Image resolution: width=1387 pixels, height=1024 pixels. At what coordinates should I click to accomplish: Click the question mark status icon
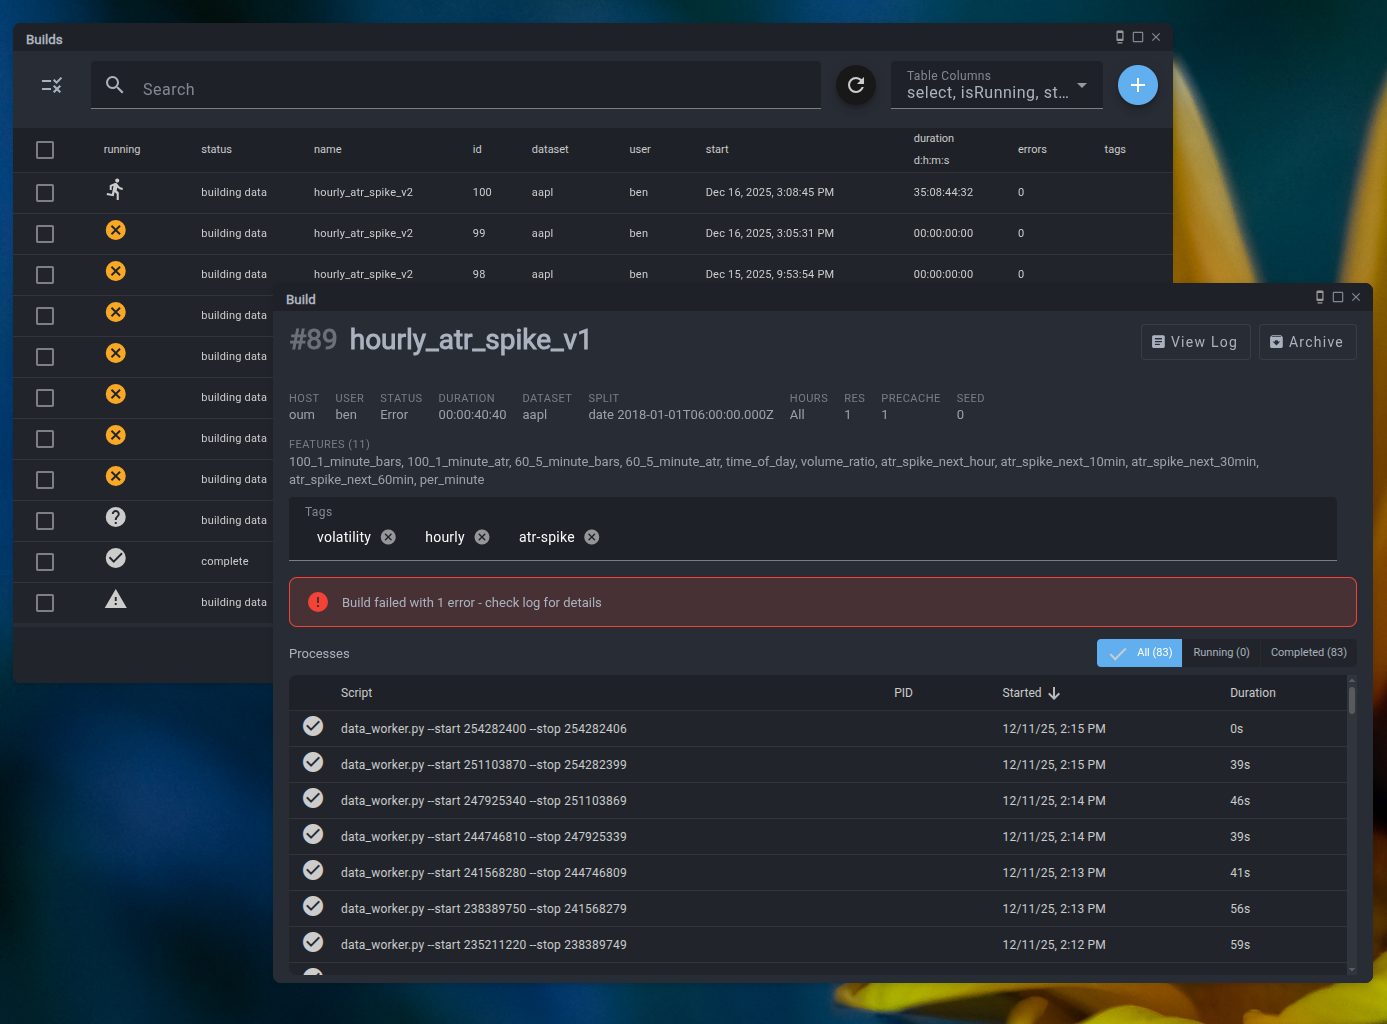pos(116,518)
